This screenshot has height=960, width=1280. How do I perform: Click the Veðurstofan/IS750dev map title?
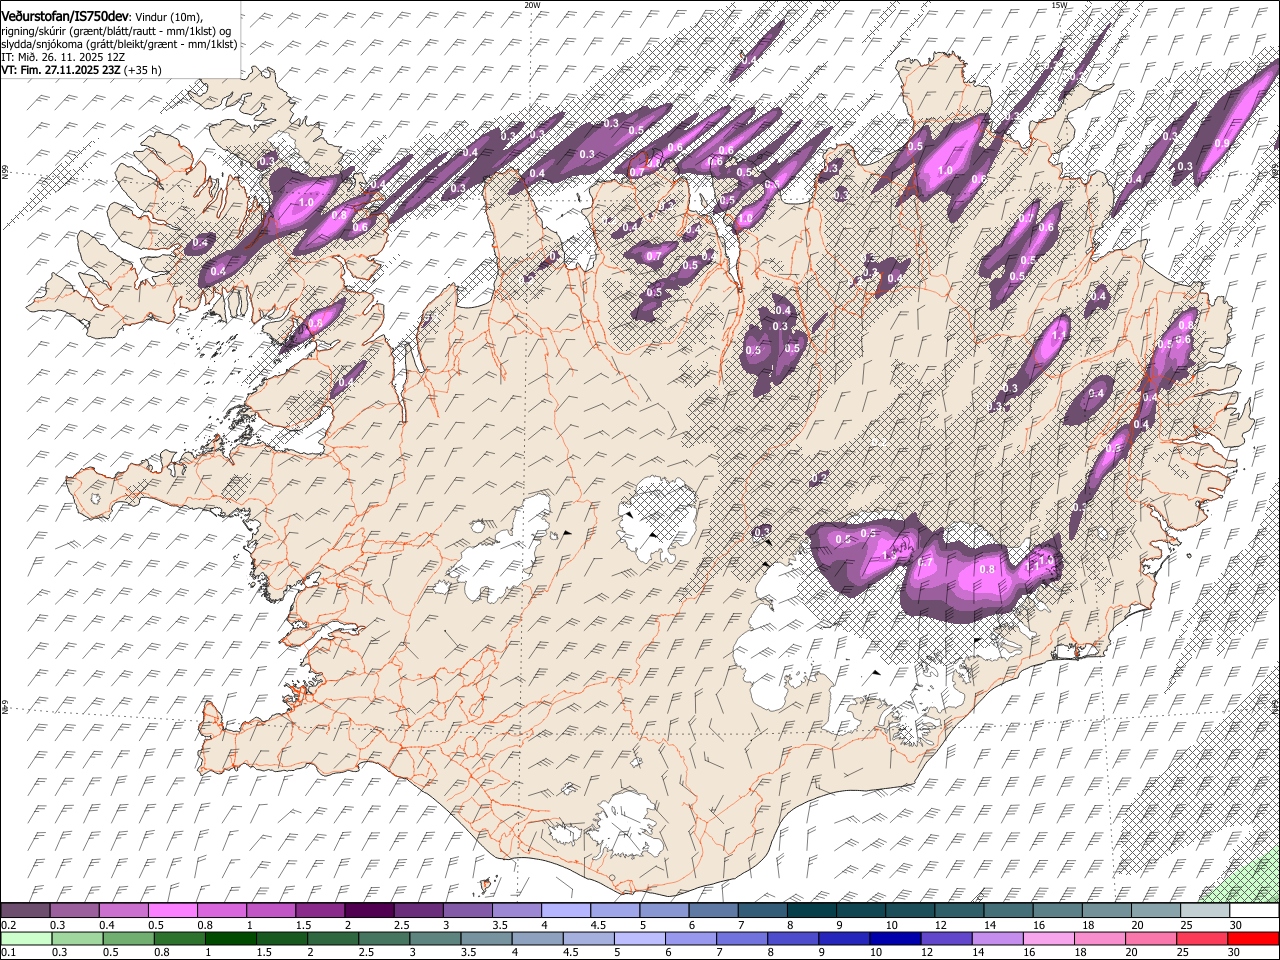click(x=65, y=16)
